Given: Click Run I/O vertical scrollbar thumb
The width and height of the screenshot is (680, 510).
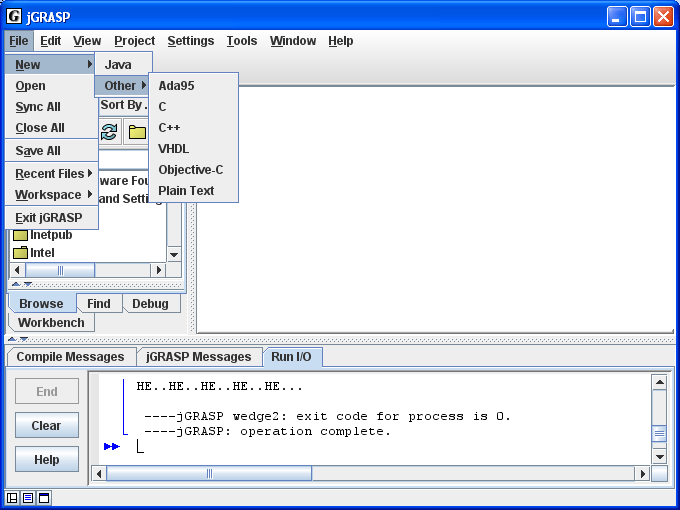Looking at the screenshot, I should 659,433.
